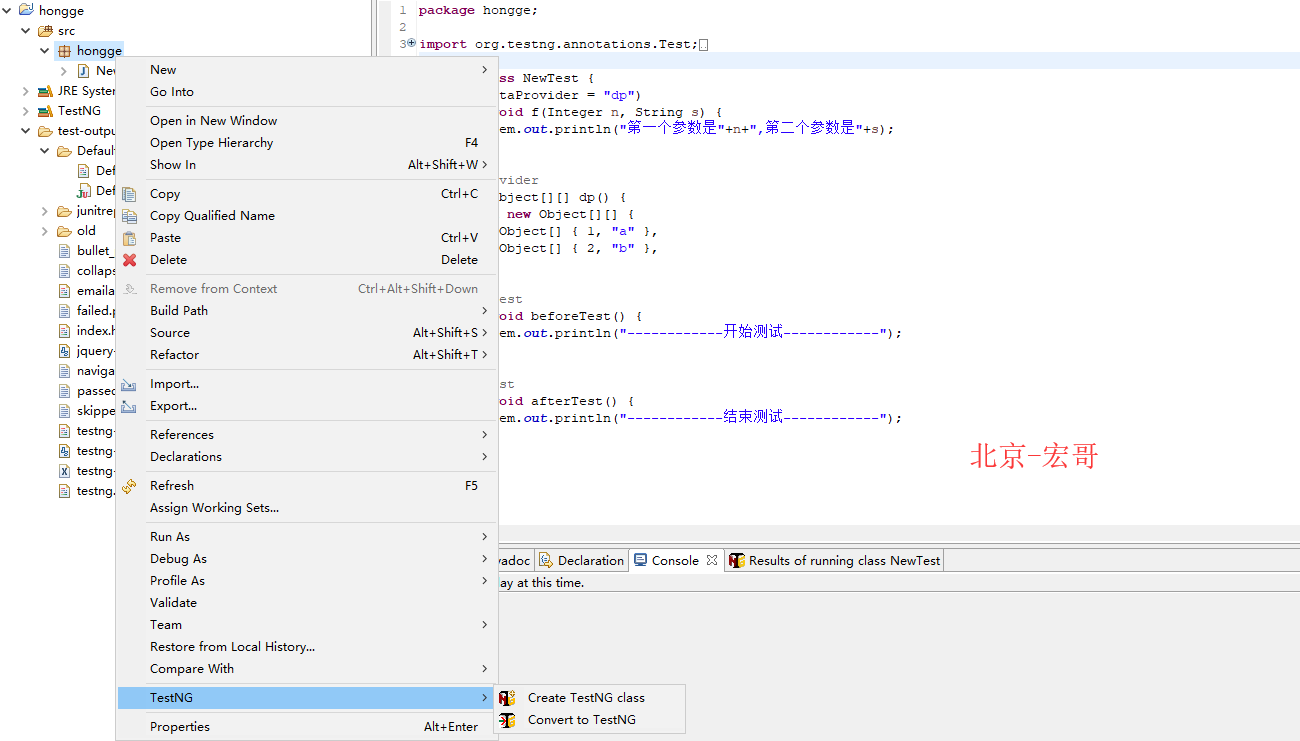The image size is (1300, 741).
Task: Click line 1 'package hongge;' in editor
Action: coord(477,10)
